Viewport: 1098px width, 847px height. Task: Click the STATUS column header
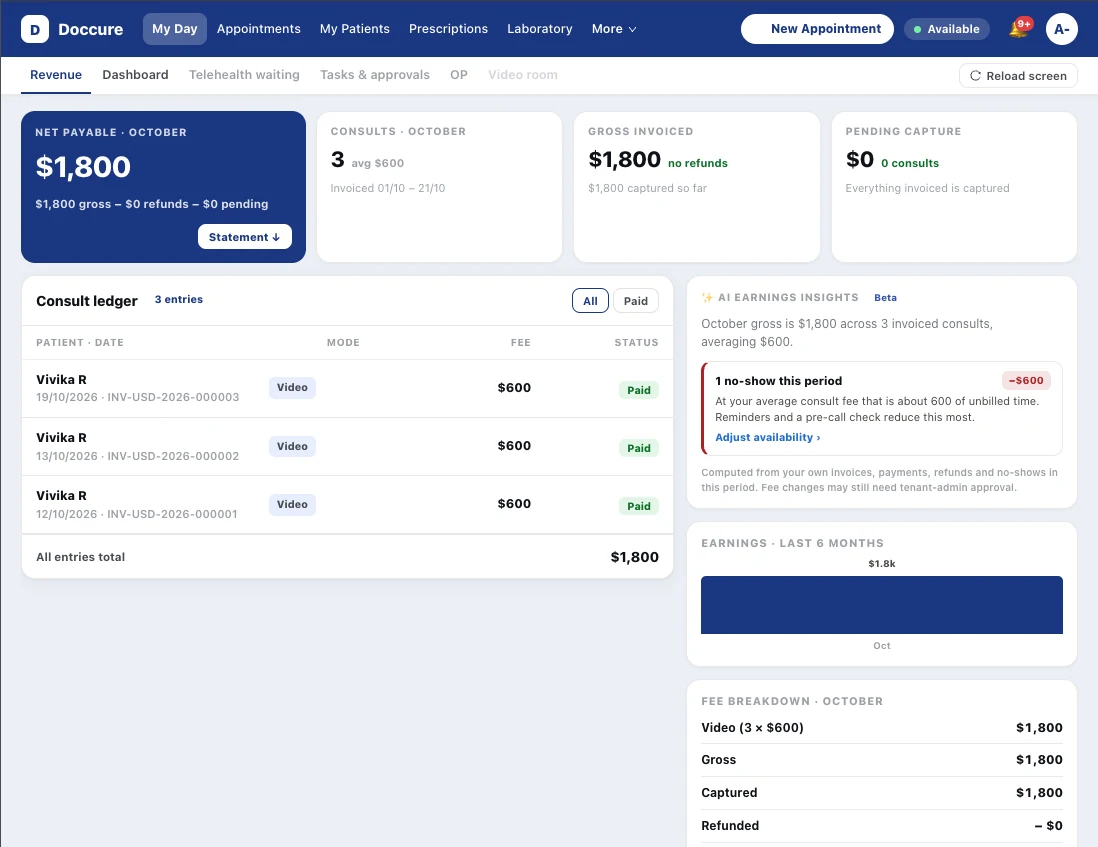(636, 342)
